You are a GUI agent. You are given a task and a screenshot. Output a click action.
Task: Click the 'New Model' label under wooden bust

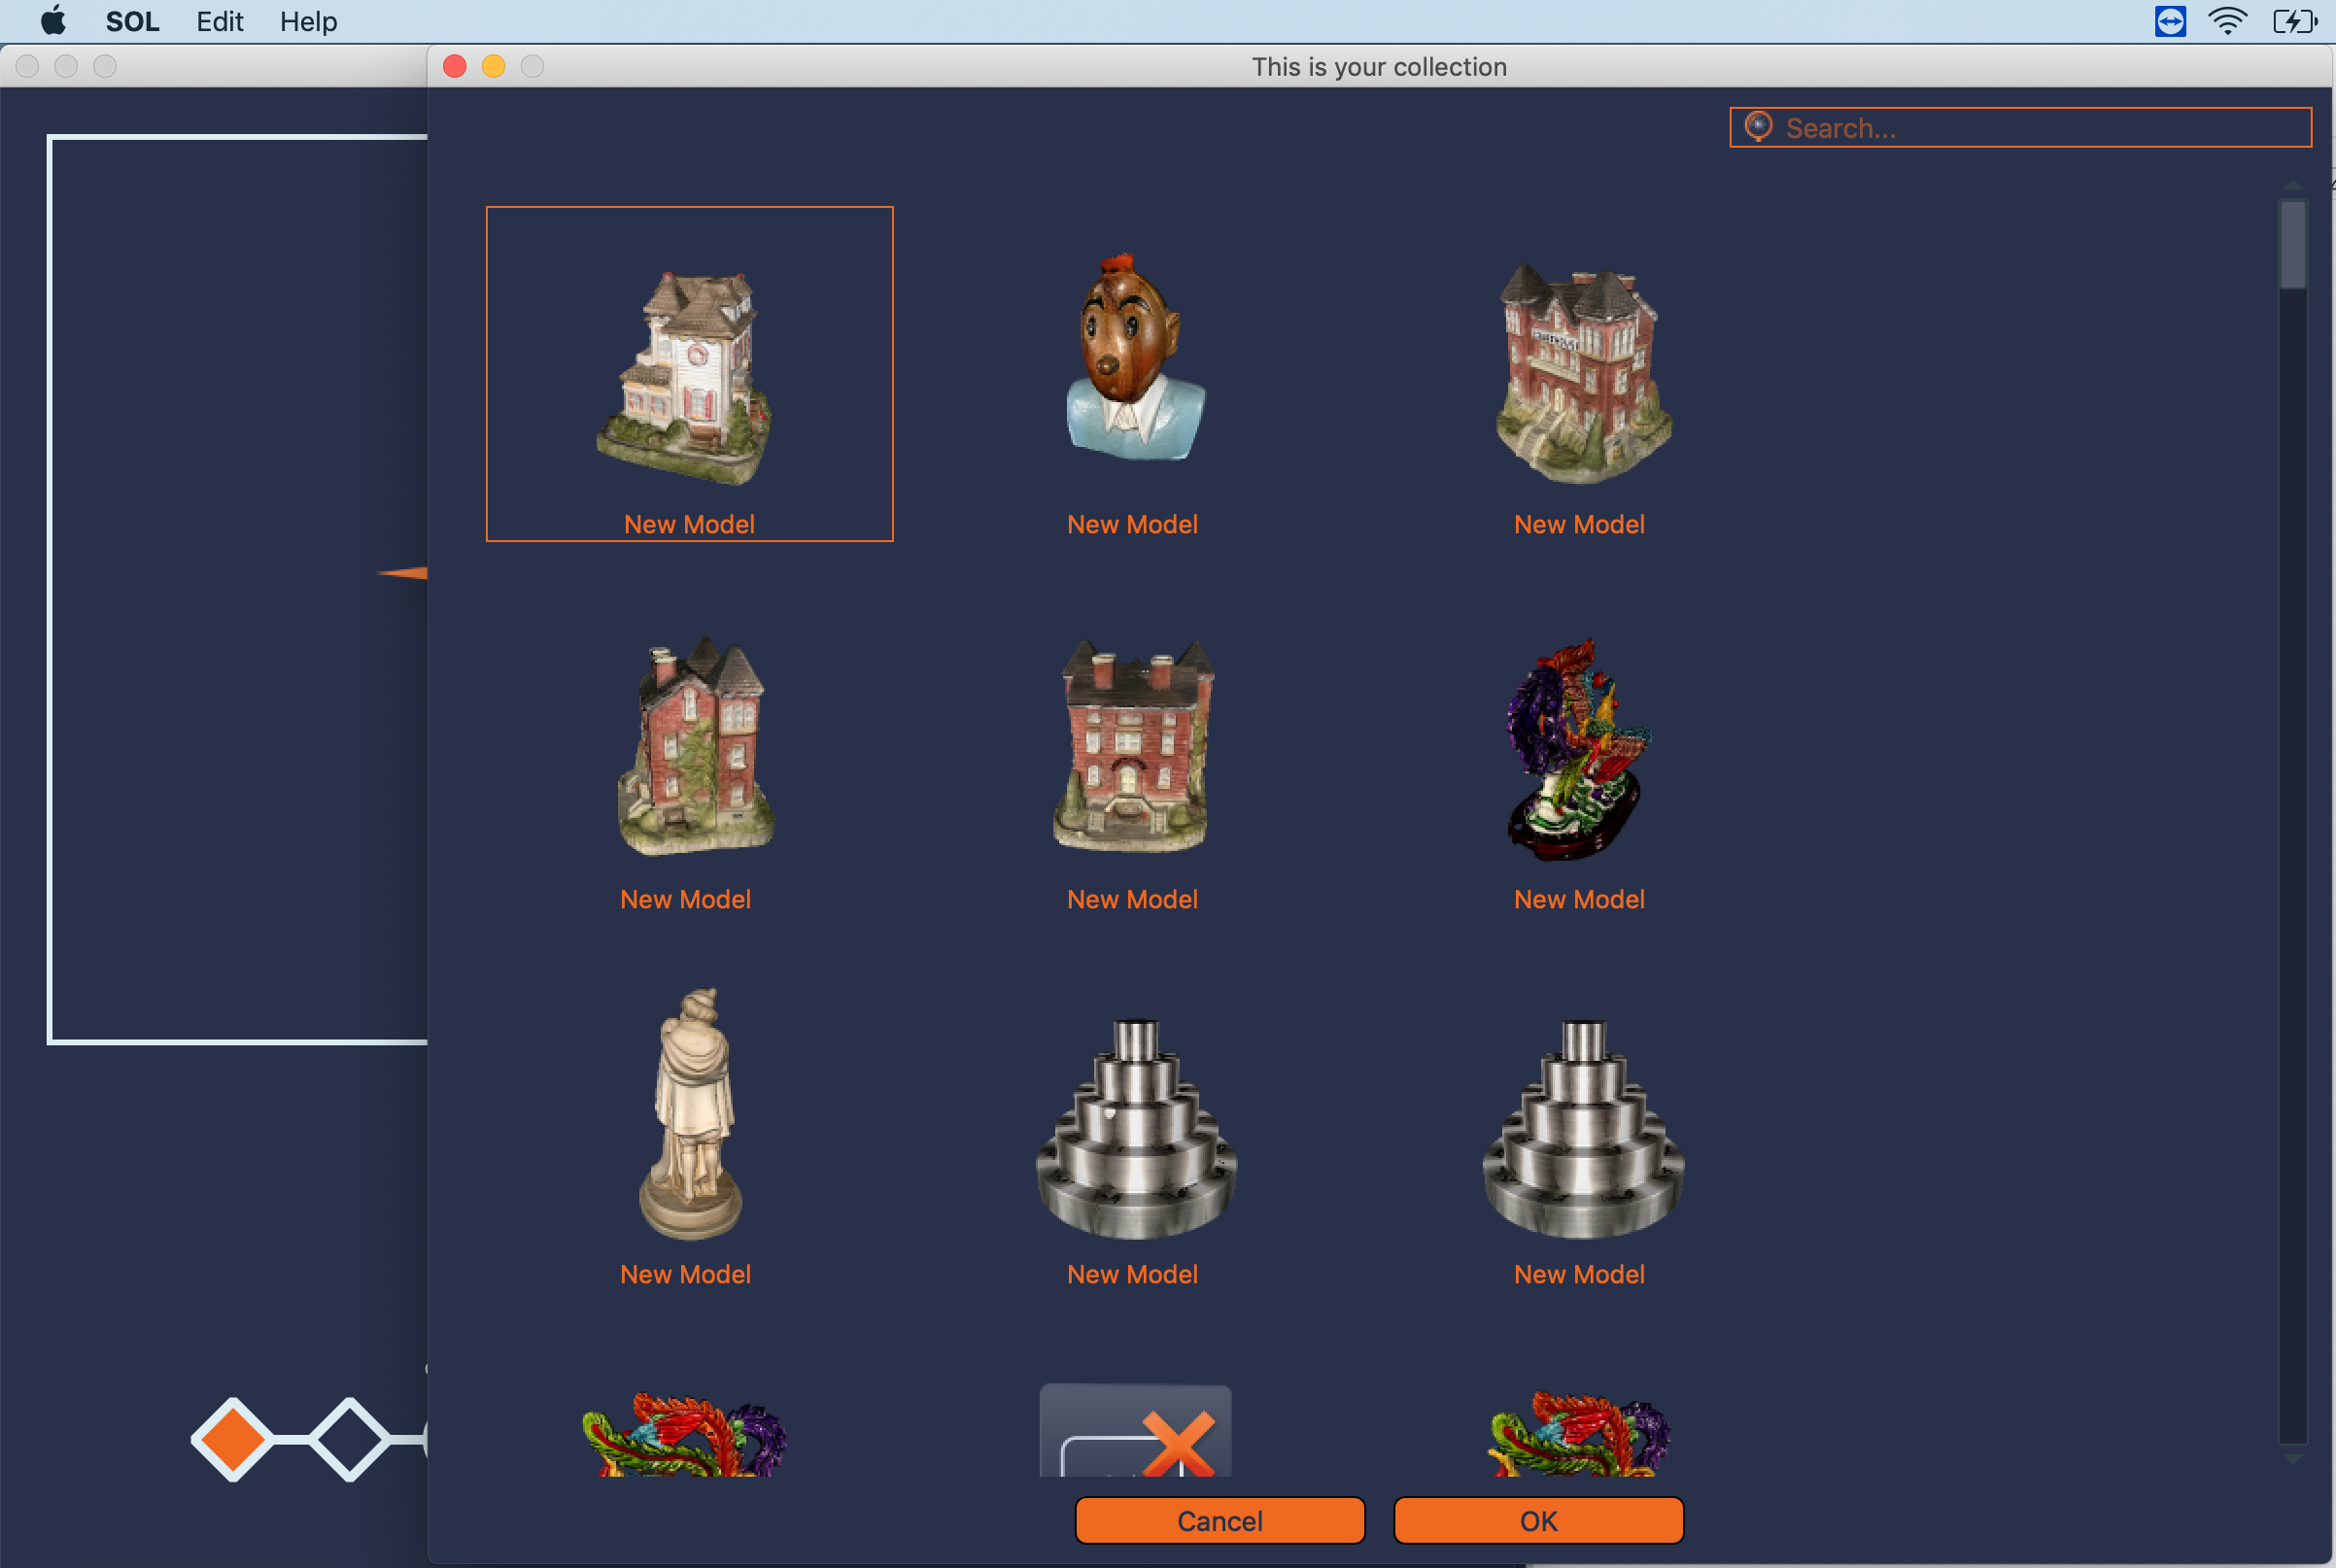[x=1132, y=524]
